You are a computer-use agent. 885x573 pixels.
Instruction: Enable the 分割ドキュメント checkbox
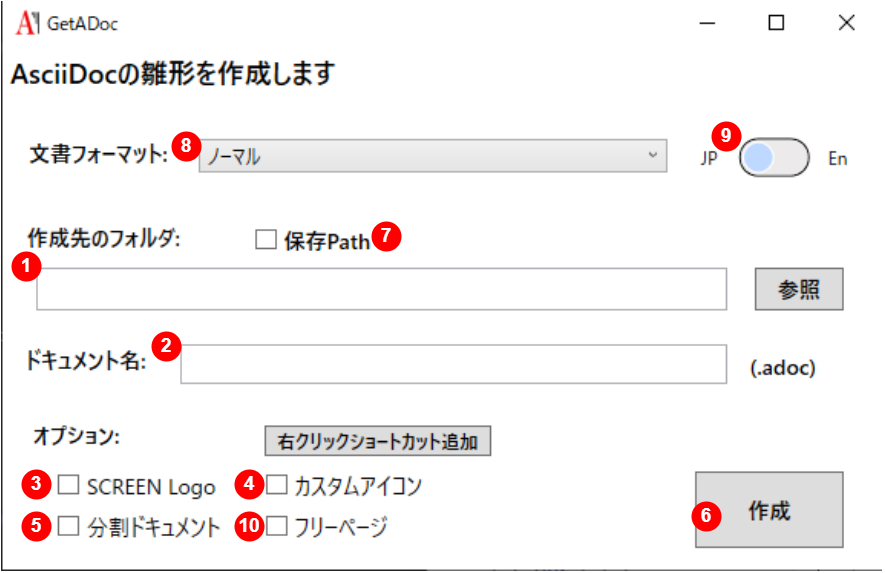click(68, 526)
